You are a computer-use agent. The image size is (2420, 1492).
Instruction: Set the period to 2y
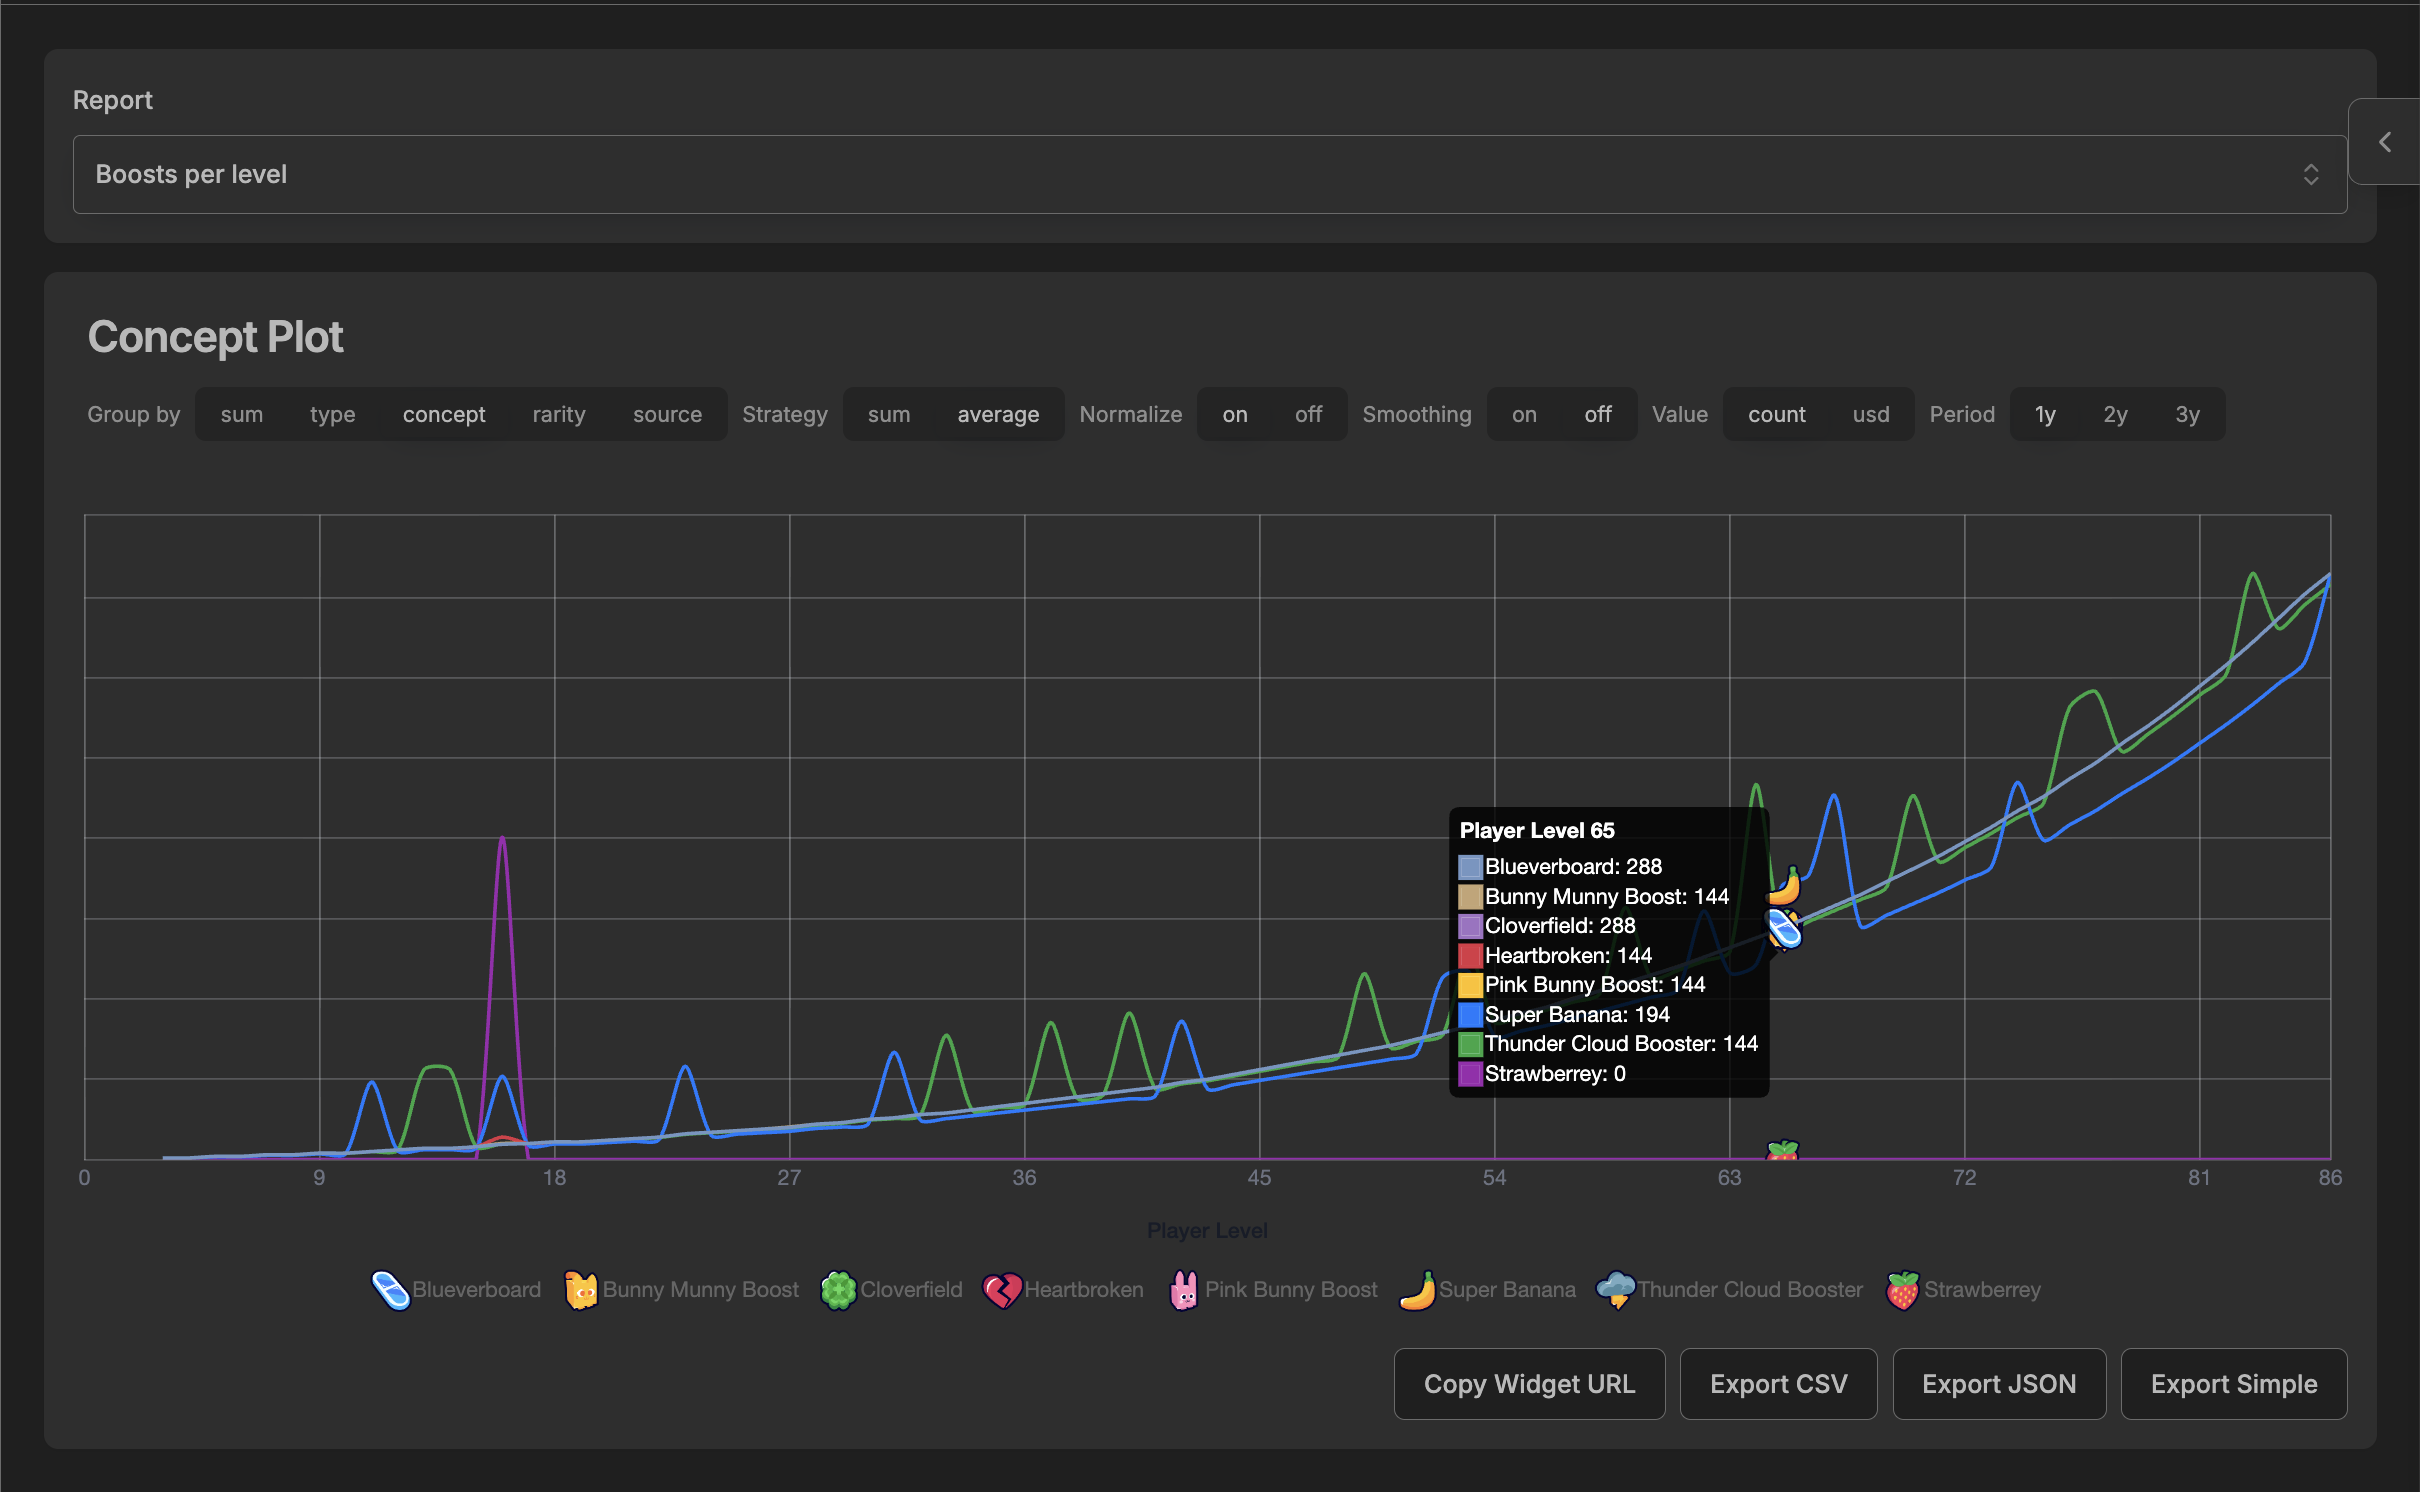[x=2114, y=414]
